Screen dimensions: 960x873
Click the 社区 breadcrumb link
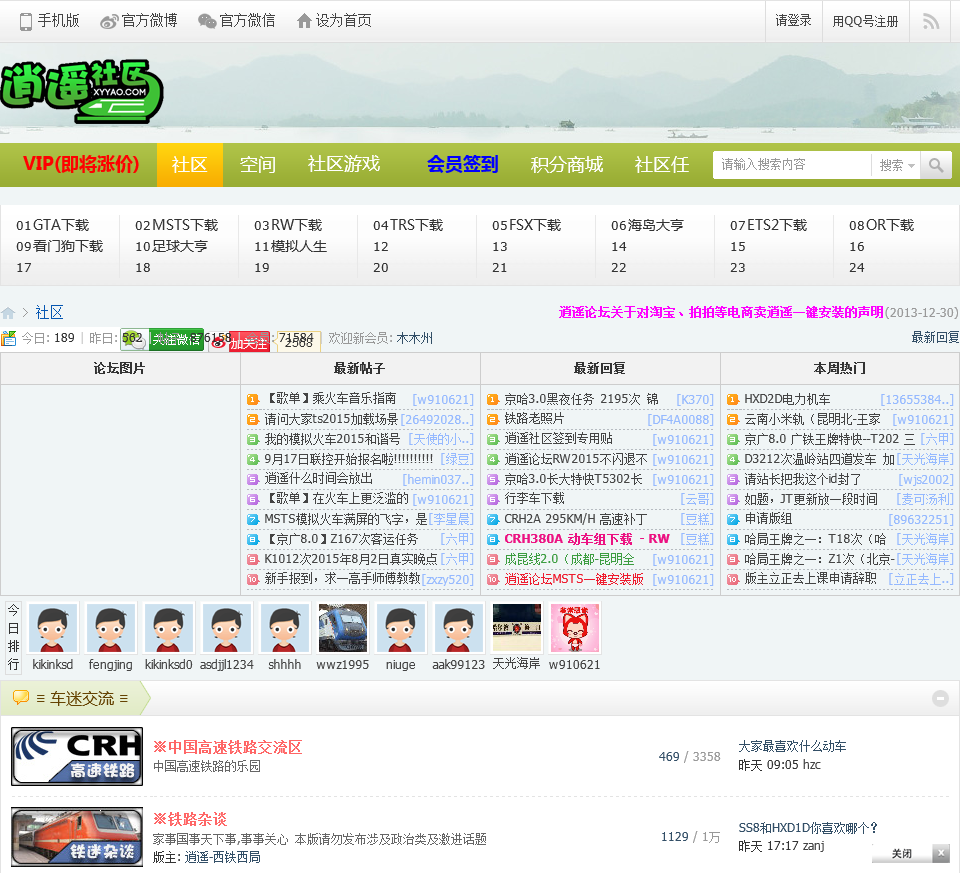[49, 313]
